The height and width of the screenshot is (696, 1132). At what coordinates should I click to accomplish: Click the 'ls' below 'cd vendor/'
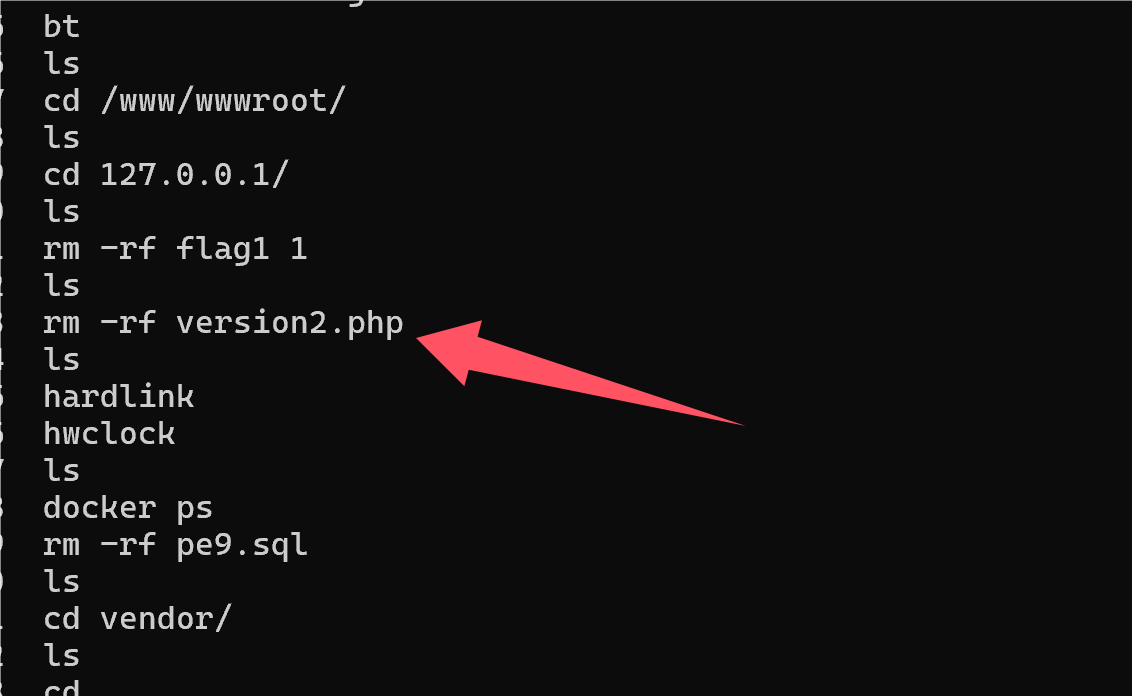pyautogui.click(x=61, y=656)
